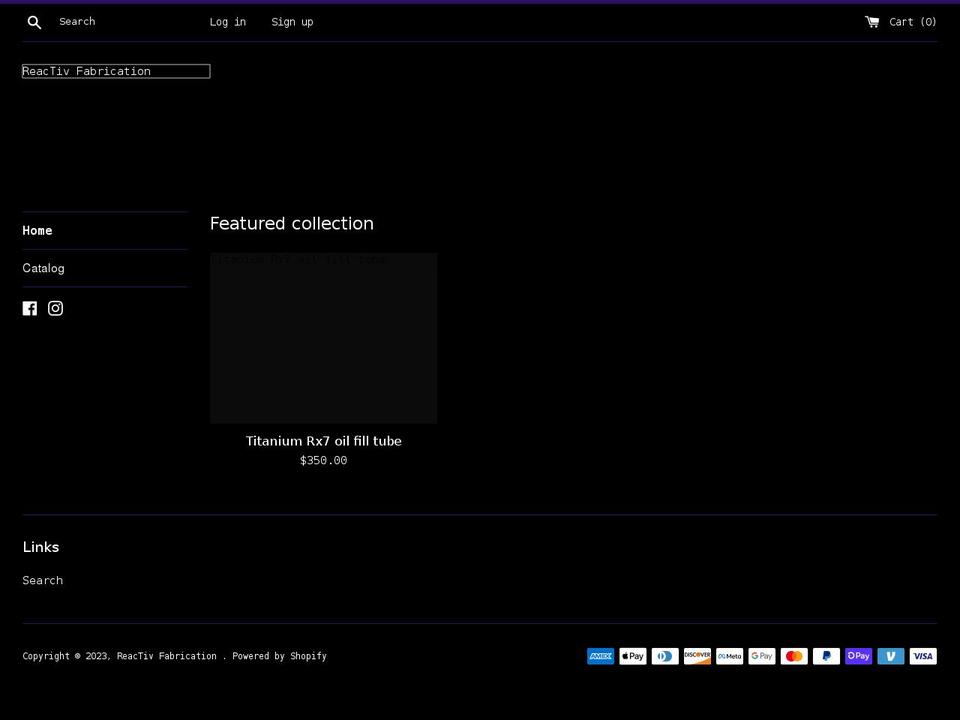
Task: Click the Visa payment icon
Action: [922, 656]
